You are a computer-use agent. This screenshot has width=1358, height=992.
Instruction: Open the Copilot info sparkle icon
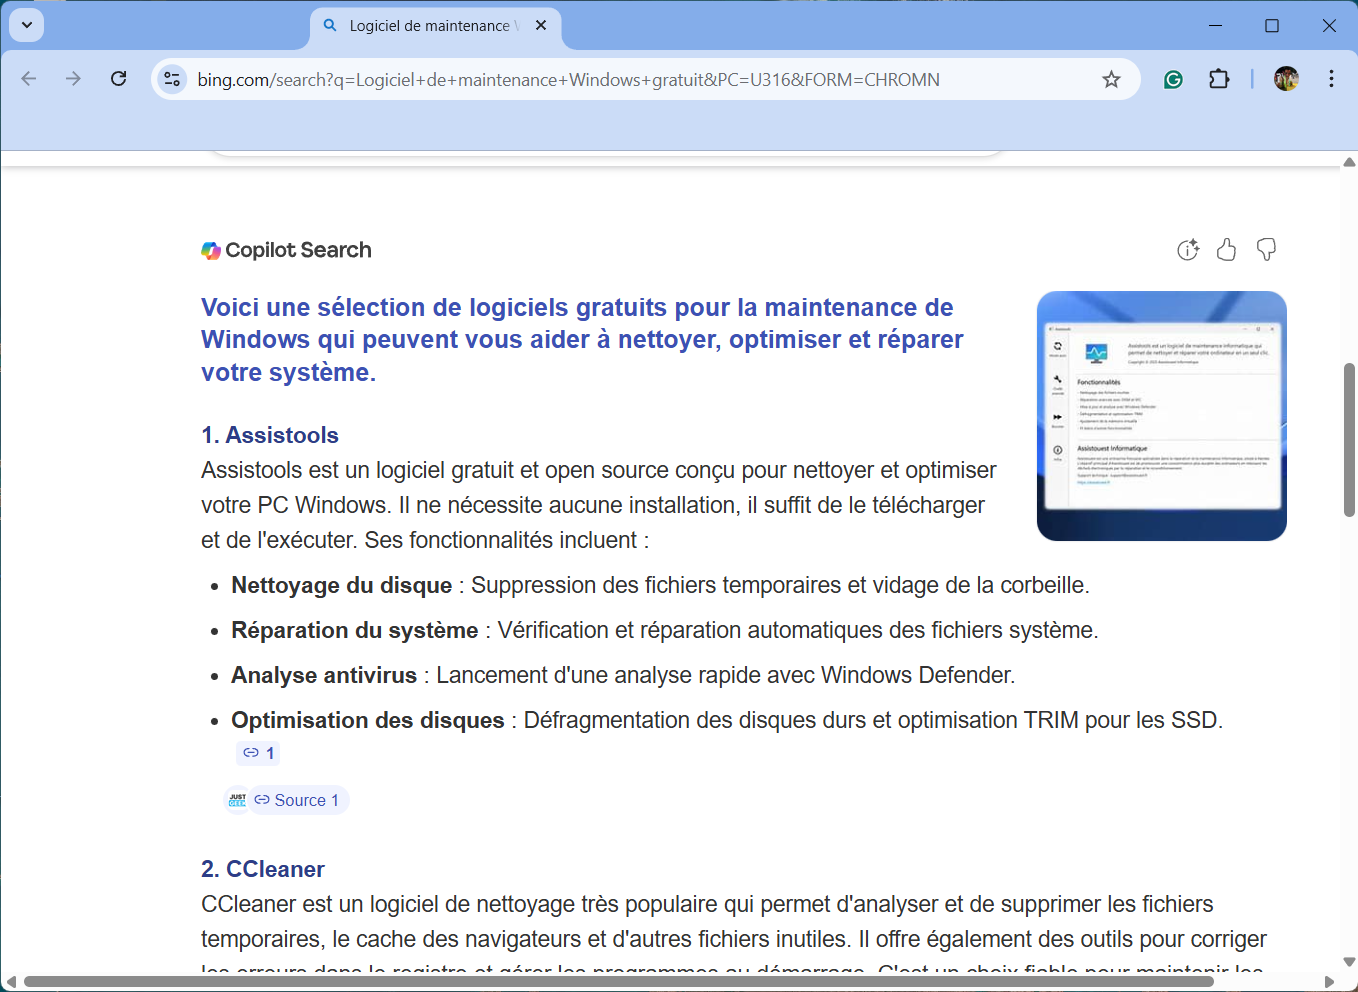pyautogui.click(x=1187, y=250)
